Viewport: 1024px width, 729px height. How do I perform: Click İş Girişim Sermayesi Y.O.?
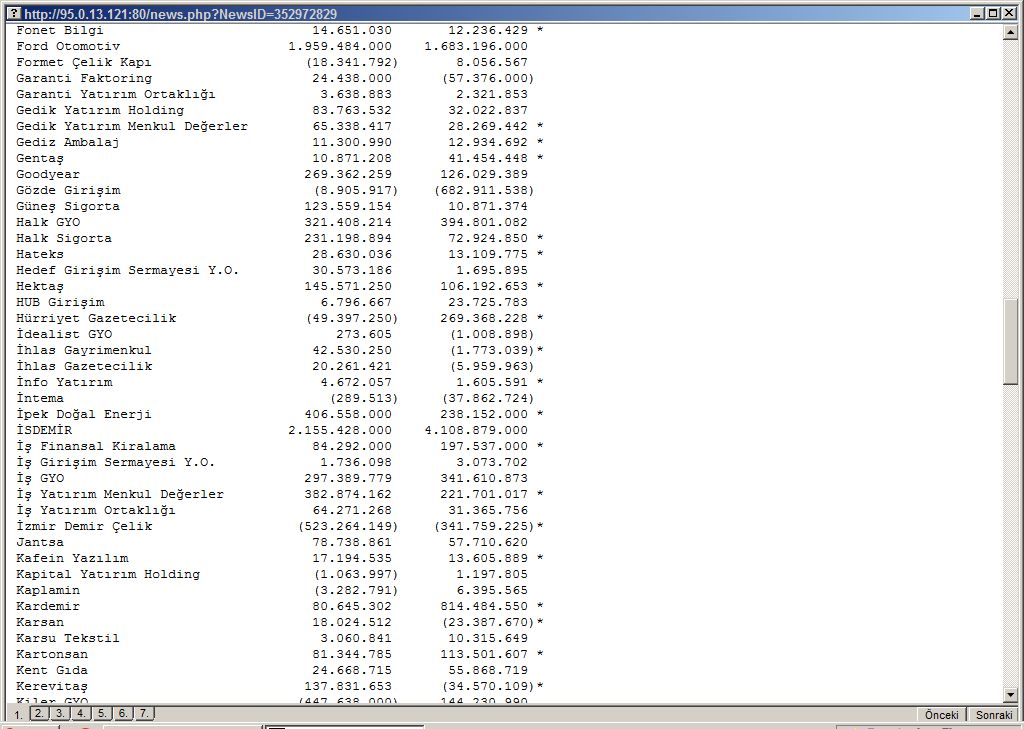coord(116,462)
